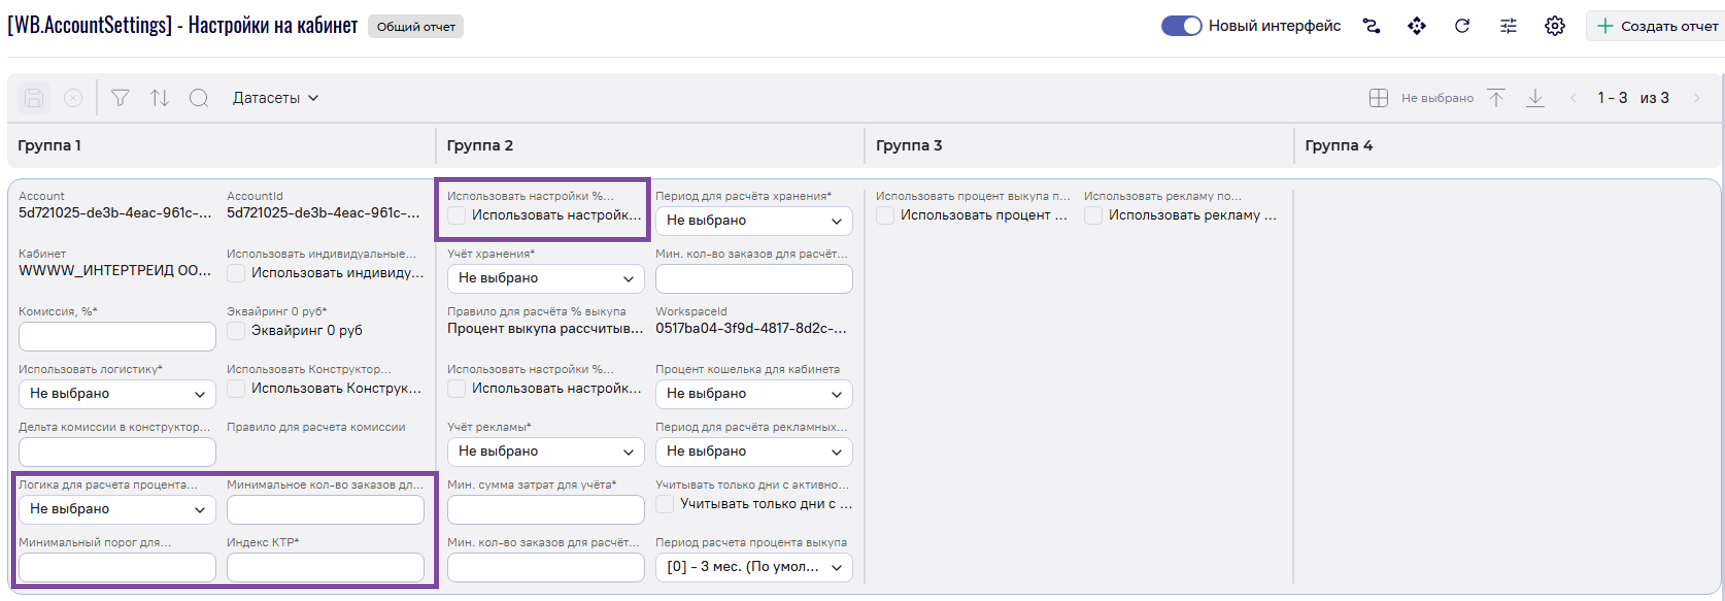Viewport: 1725px width, 601px height.
Task: Click the Комиссия, % input field
Action: (x=117, y=337)
